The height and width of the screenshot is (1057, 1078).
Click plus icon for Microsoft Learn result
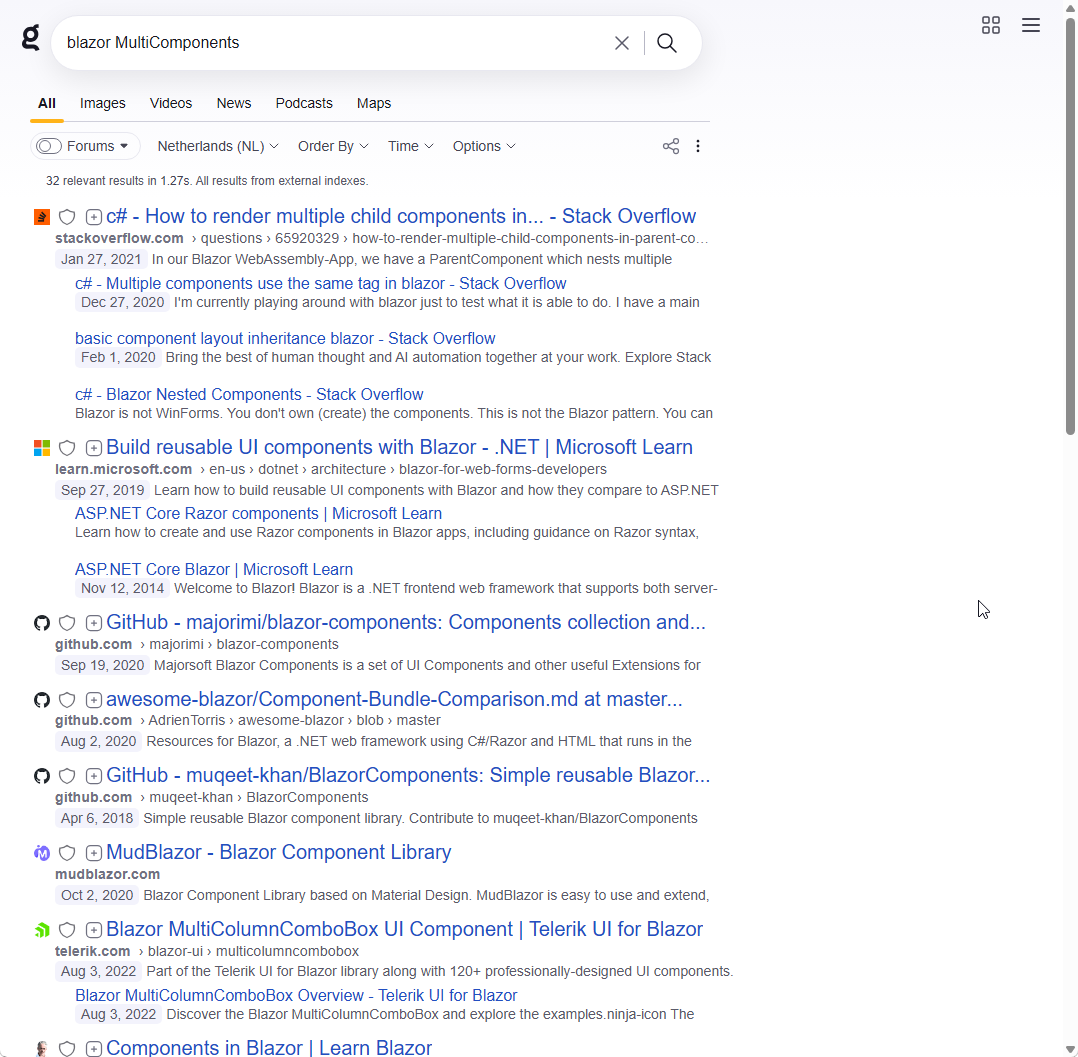[94, 448]
